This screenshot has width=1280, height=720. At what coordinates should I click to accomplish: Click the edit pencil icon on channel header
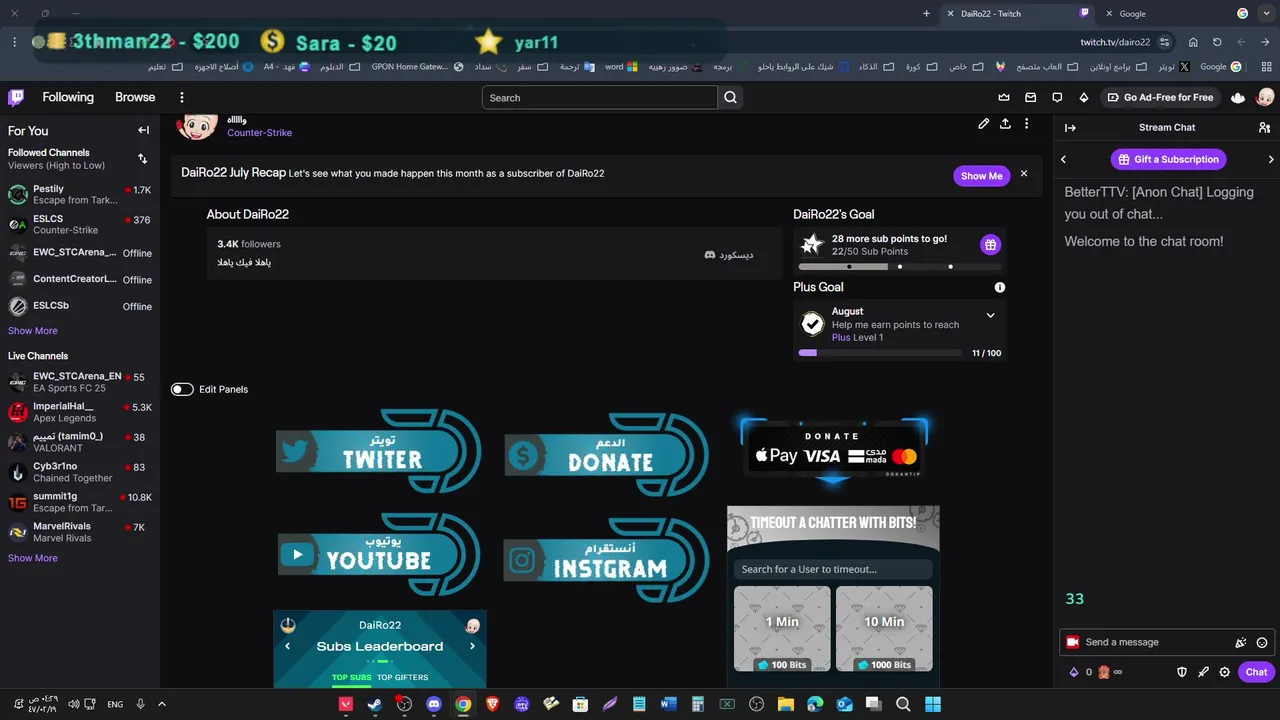(984, 124)
